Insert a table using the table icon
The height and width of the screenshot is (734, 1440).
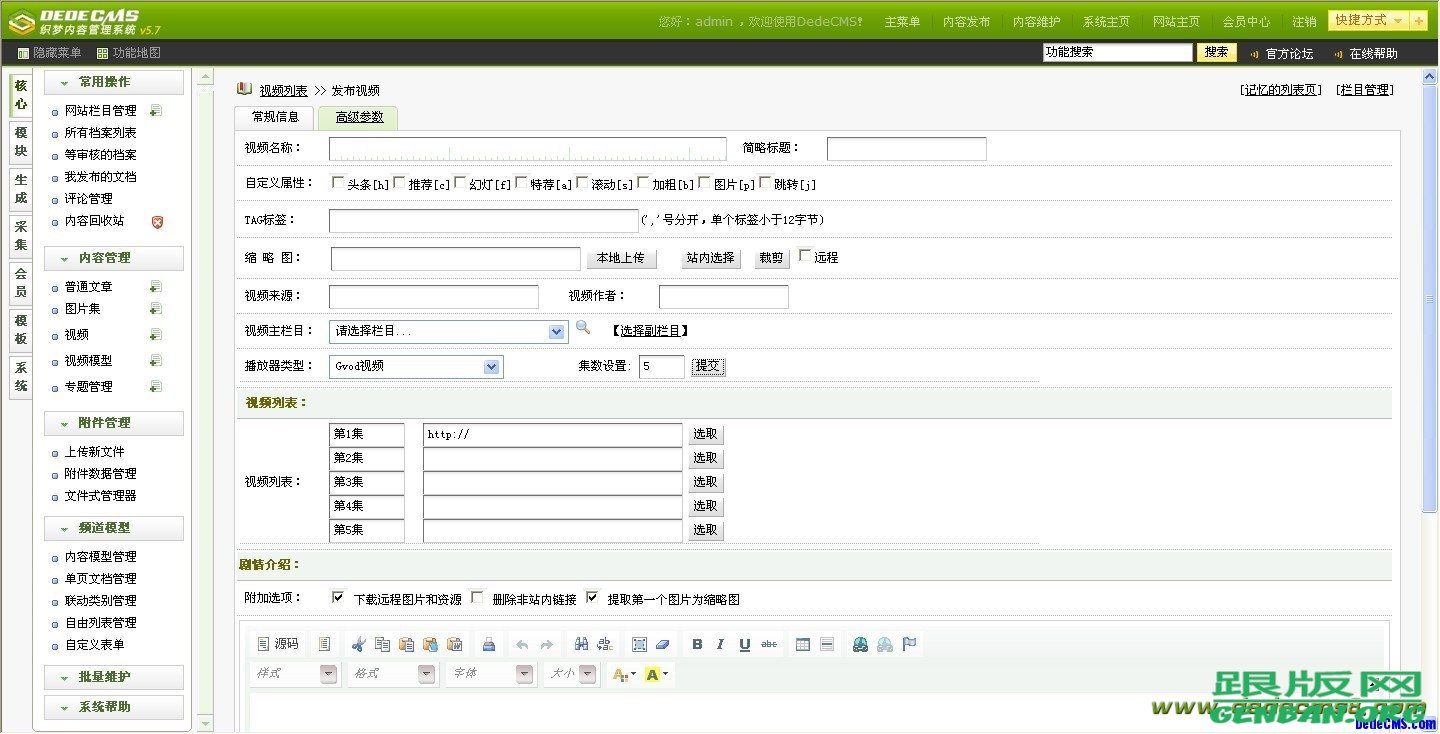pyautogui.click(x=803, y=643)
